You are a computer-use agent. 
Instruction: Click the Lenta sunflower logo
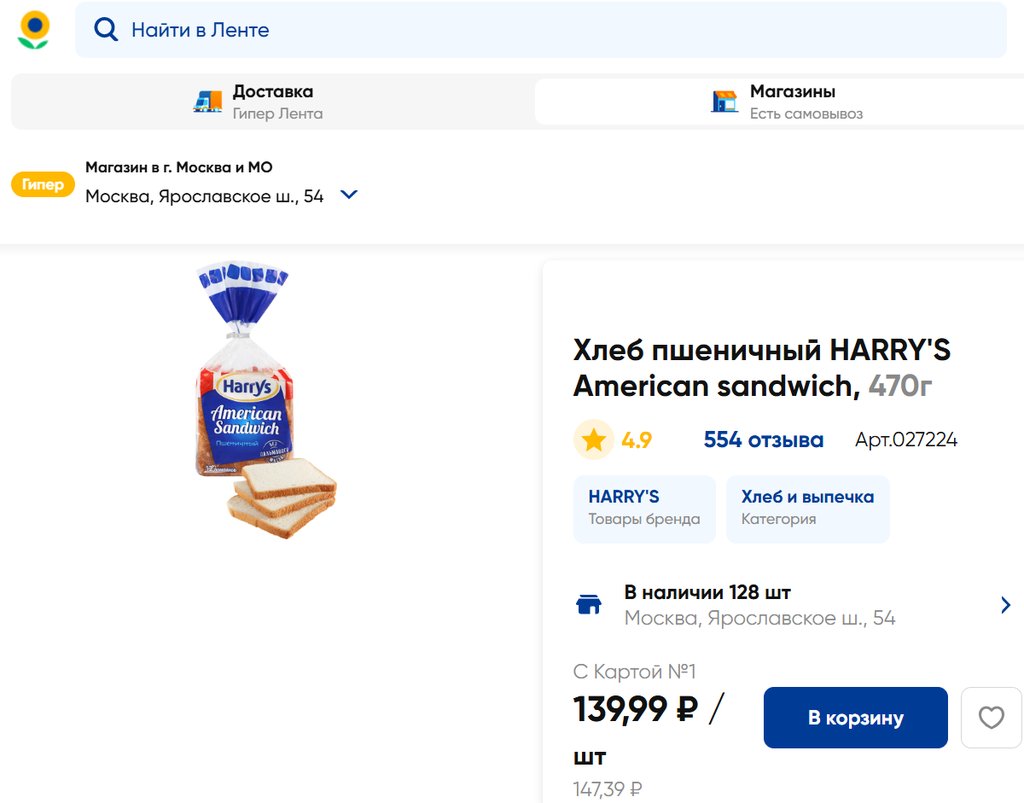pyautogui.click(x=34, y=30)
